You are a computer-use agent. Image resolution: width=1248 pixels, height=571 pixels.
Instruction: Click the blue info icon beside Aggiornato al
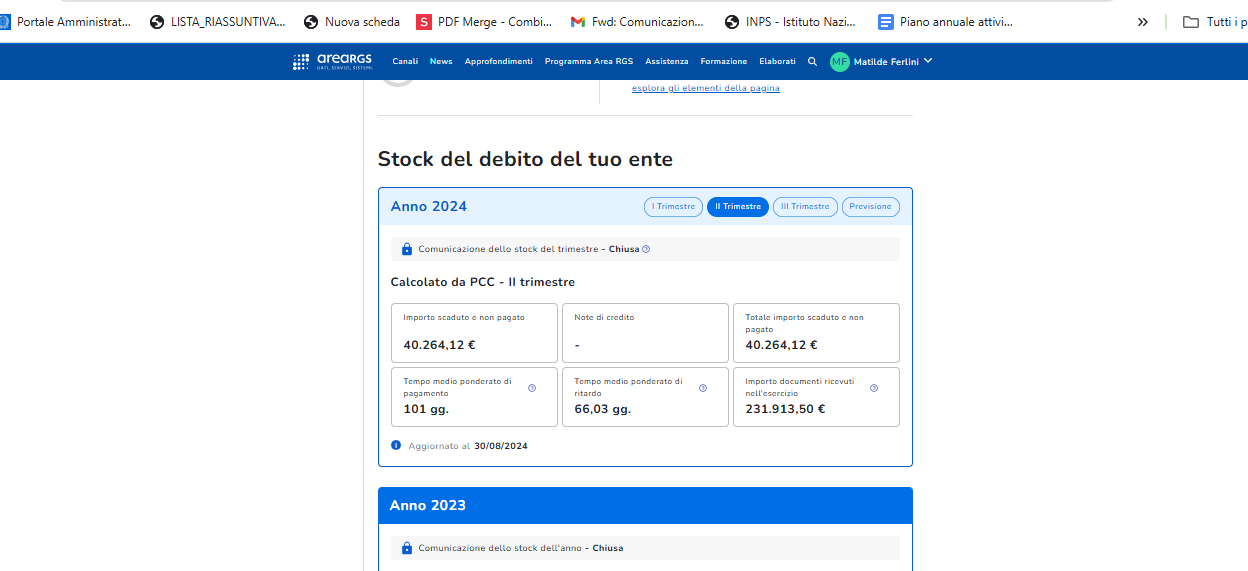(x=397, y=445)
